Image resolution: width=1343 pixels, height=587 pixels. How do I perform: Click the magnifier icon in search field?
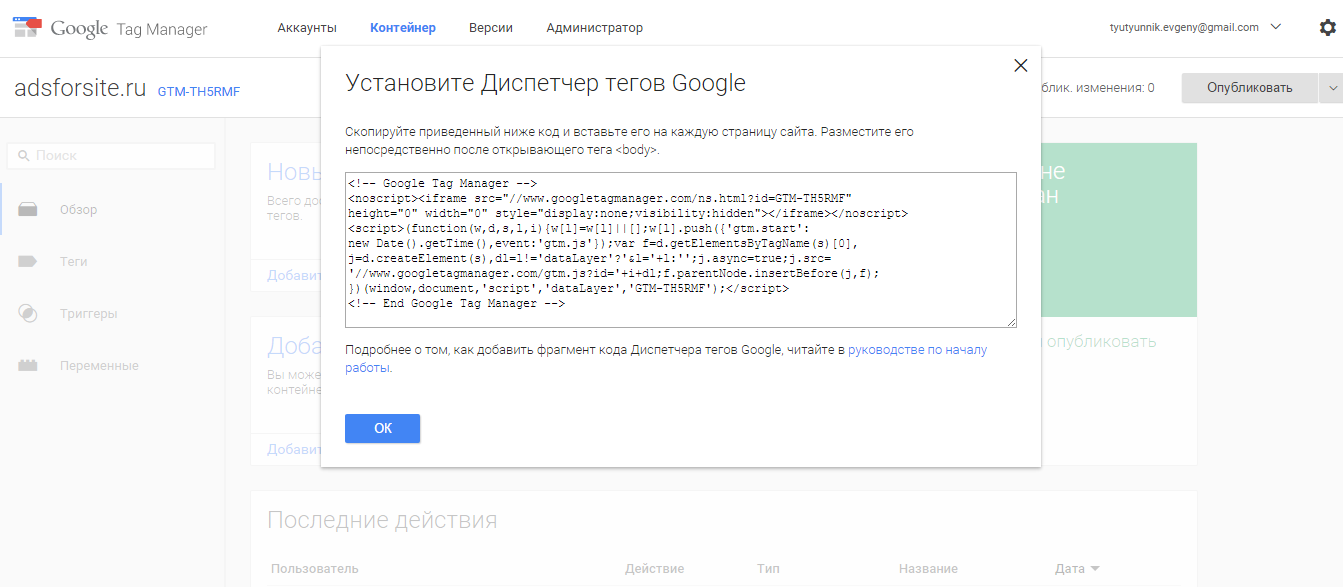click(23, 155)
